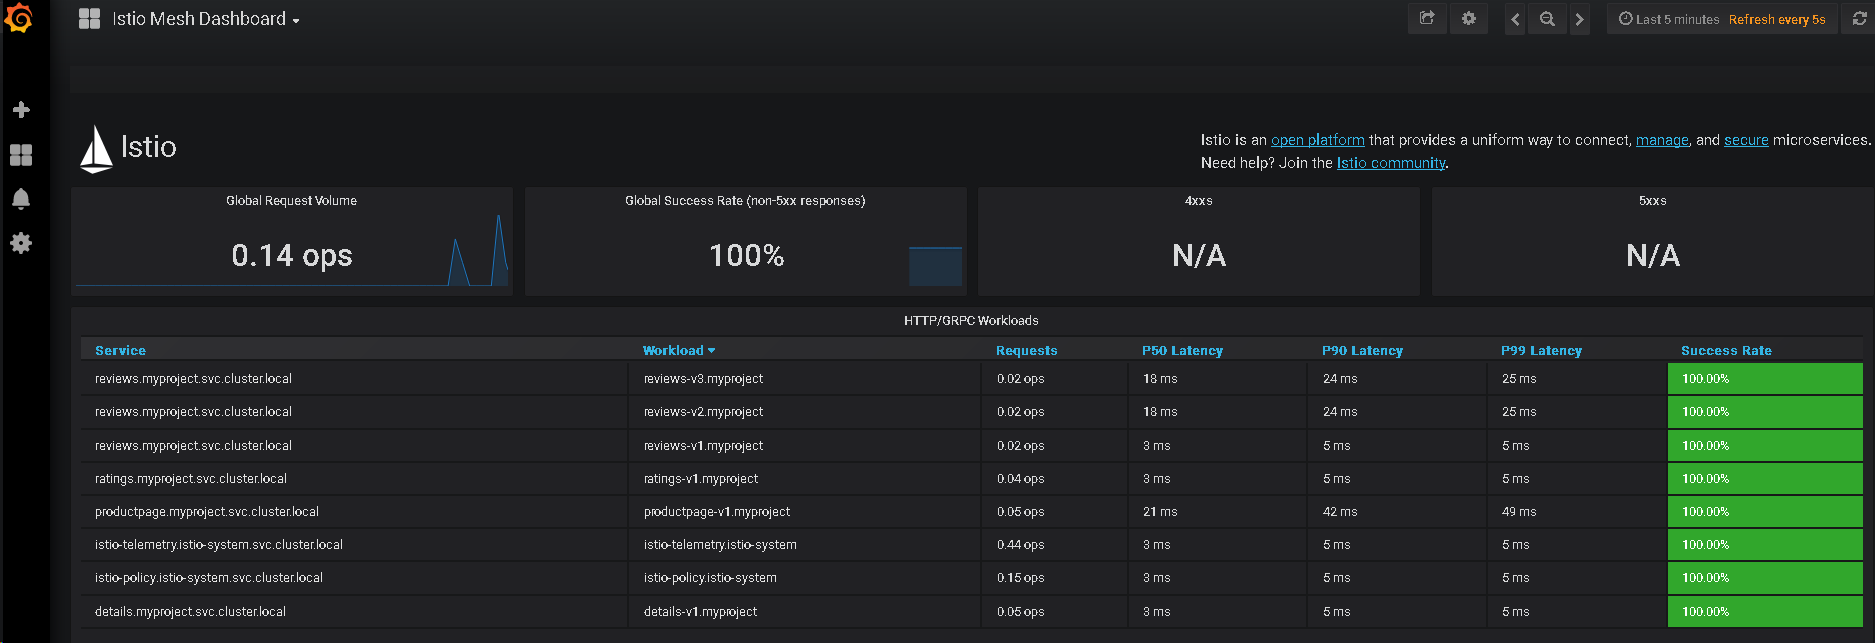Click the Refresh every 5s label
Viewport: 1875px width, 643px height.
pos(1777,19)
